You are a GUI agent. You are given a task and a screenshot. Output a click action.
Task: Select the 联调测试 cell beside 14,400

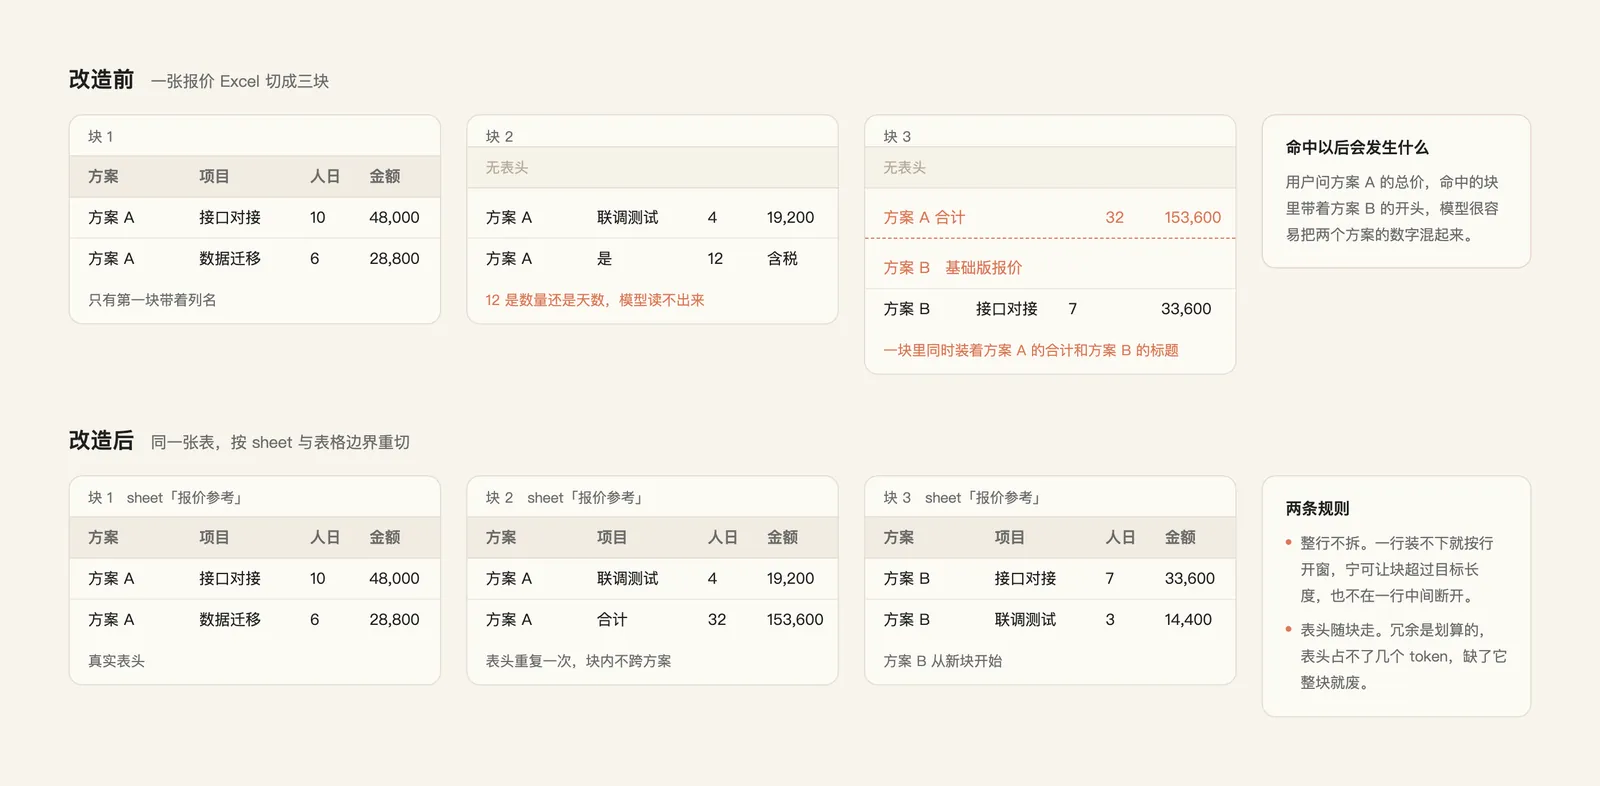[1025, 620]
